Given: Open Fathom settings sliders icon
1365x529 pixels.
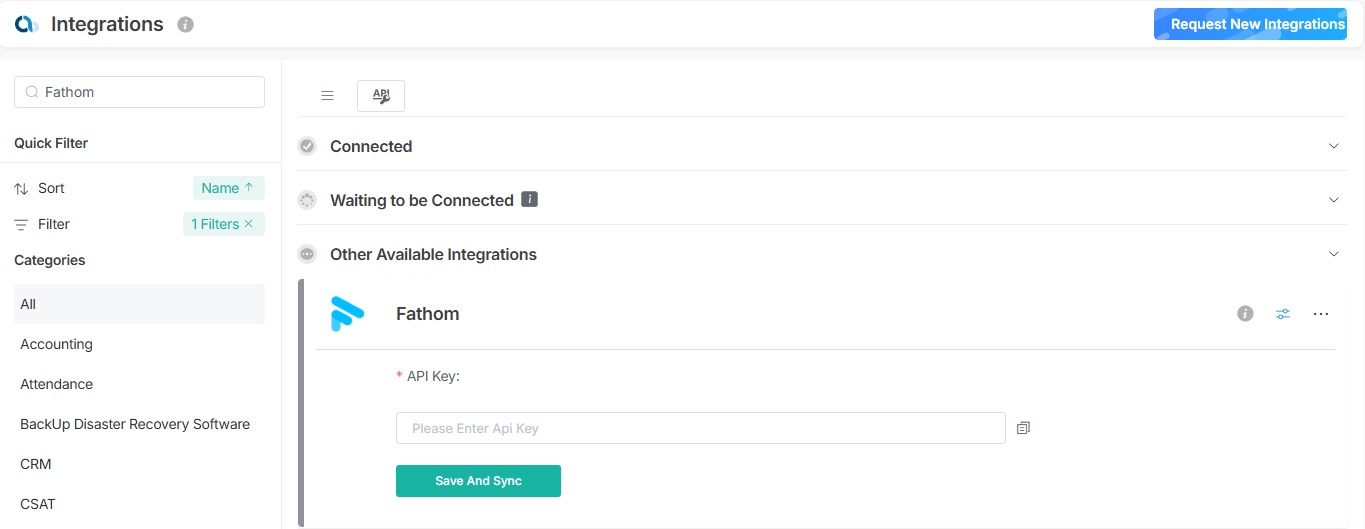Looking at the screenshot, I should 1283,314.
